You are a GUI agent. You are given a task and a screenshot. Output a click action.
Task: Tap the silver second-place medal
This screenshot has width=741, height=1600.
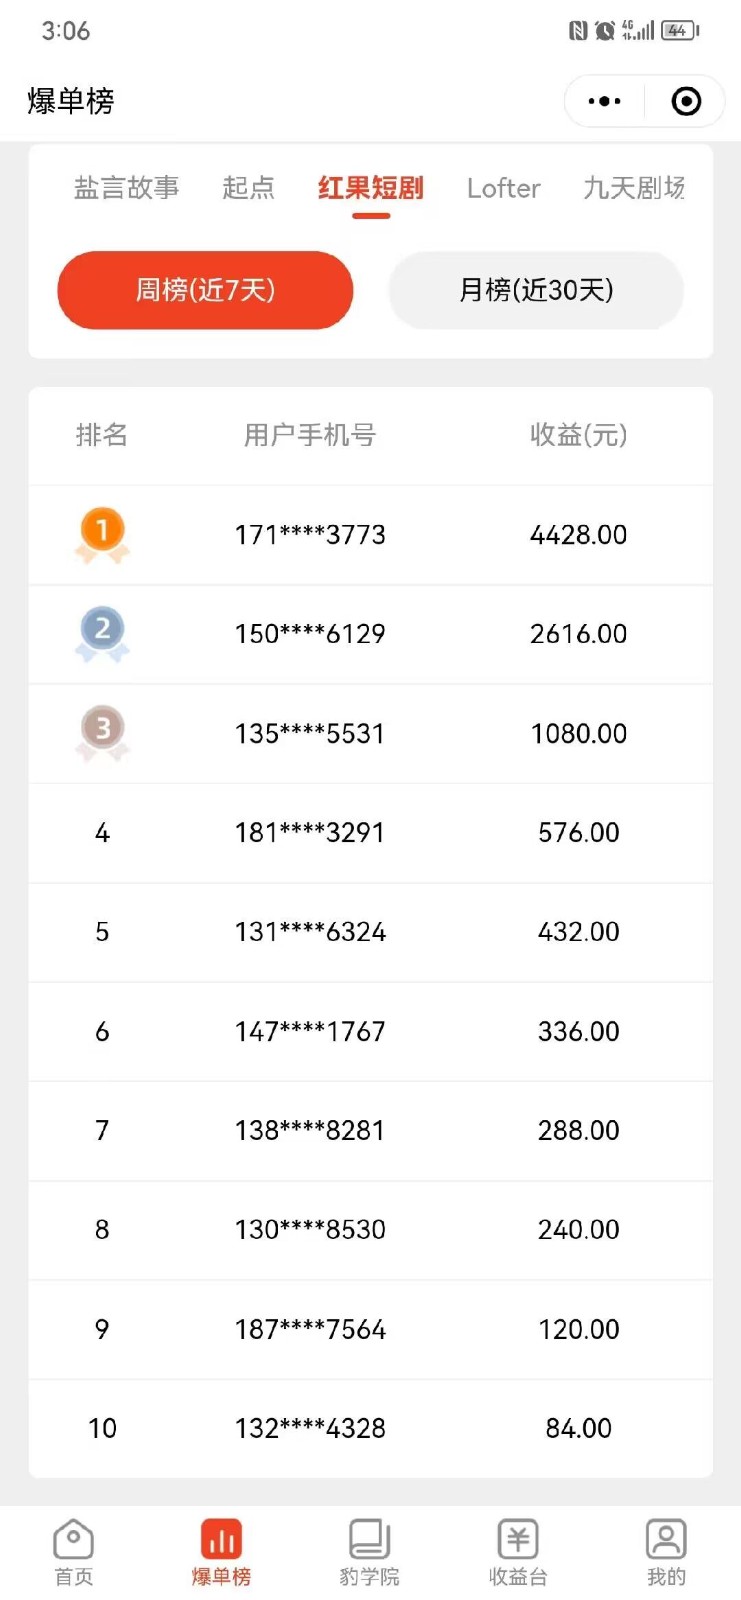click(x=102, y=633)
